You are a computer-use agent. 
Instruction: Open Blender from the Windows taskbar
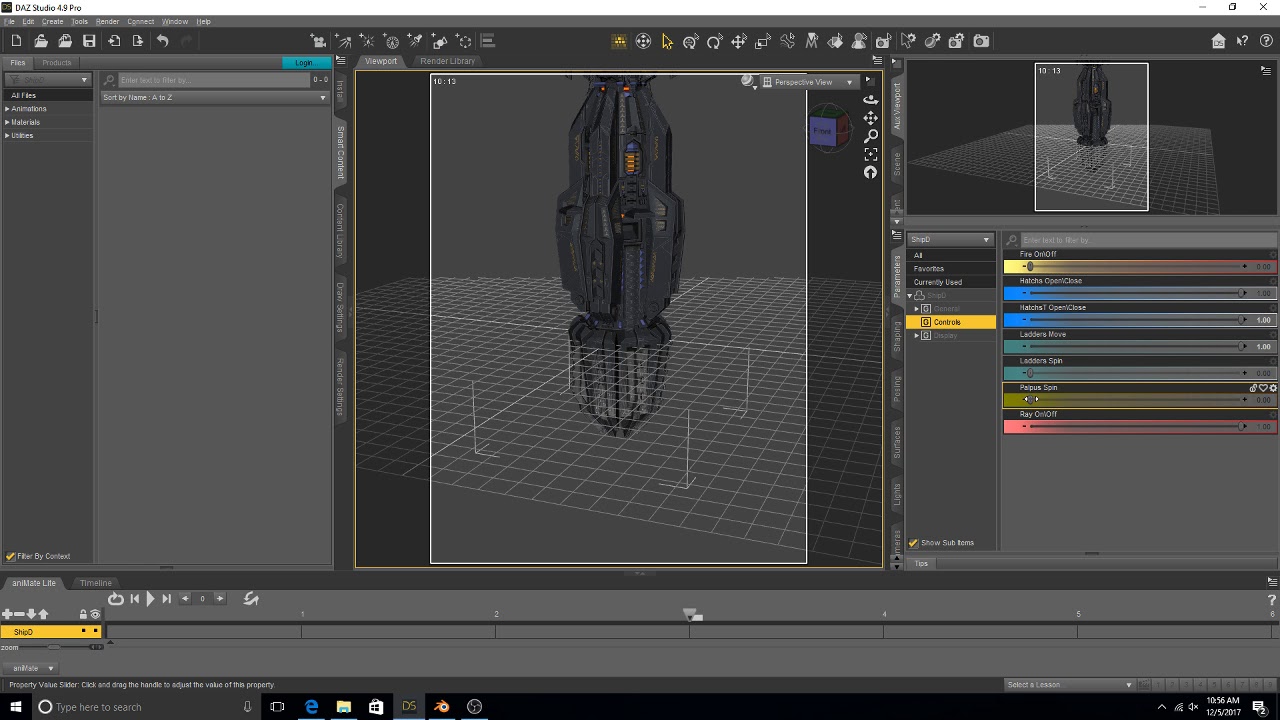441,707
